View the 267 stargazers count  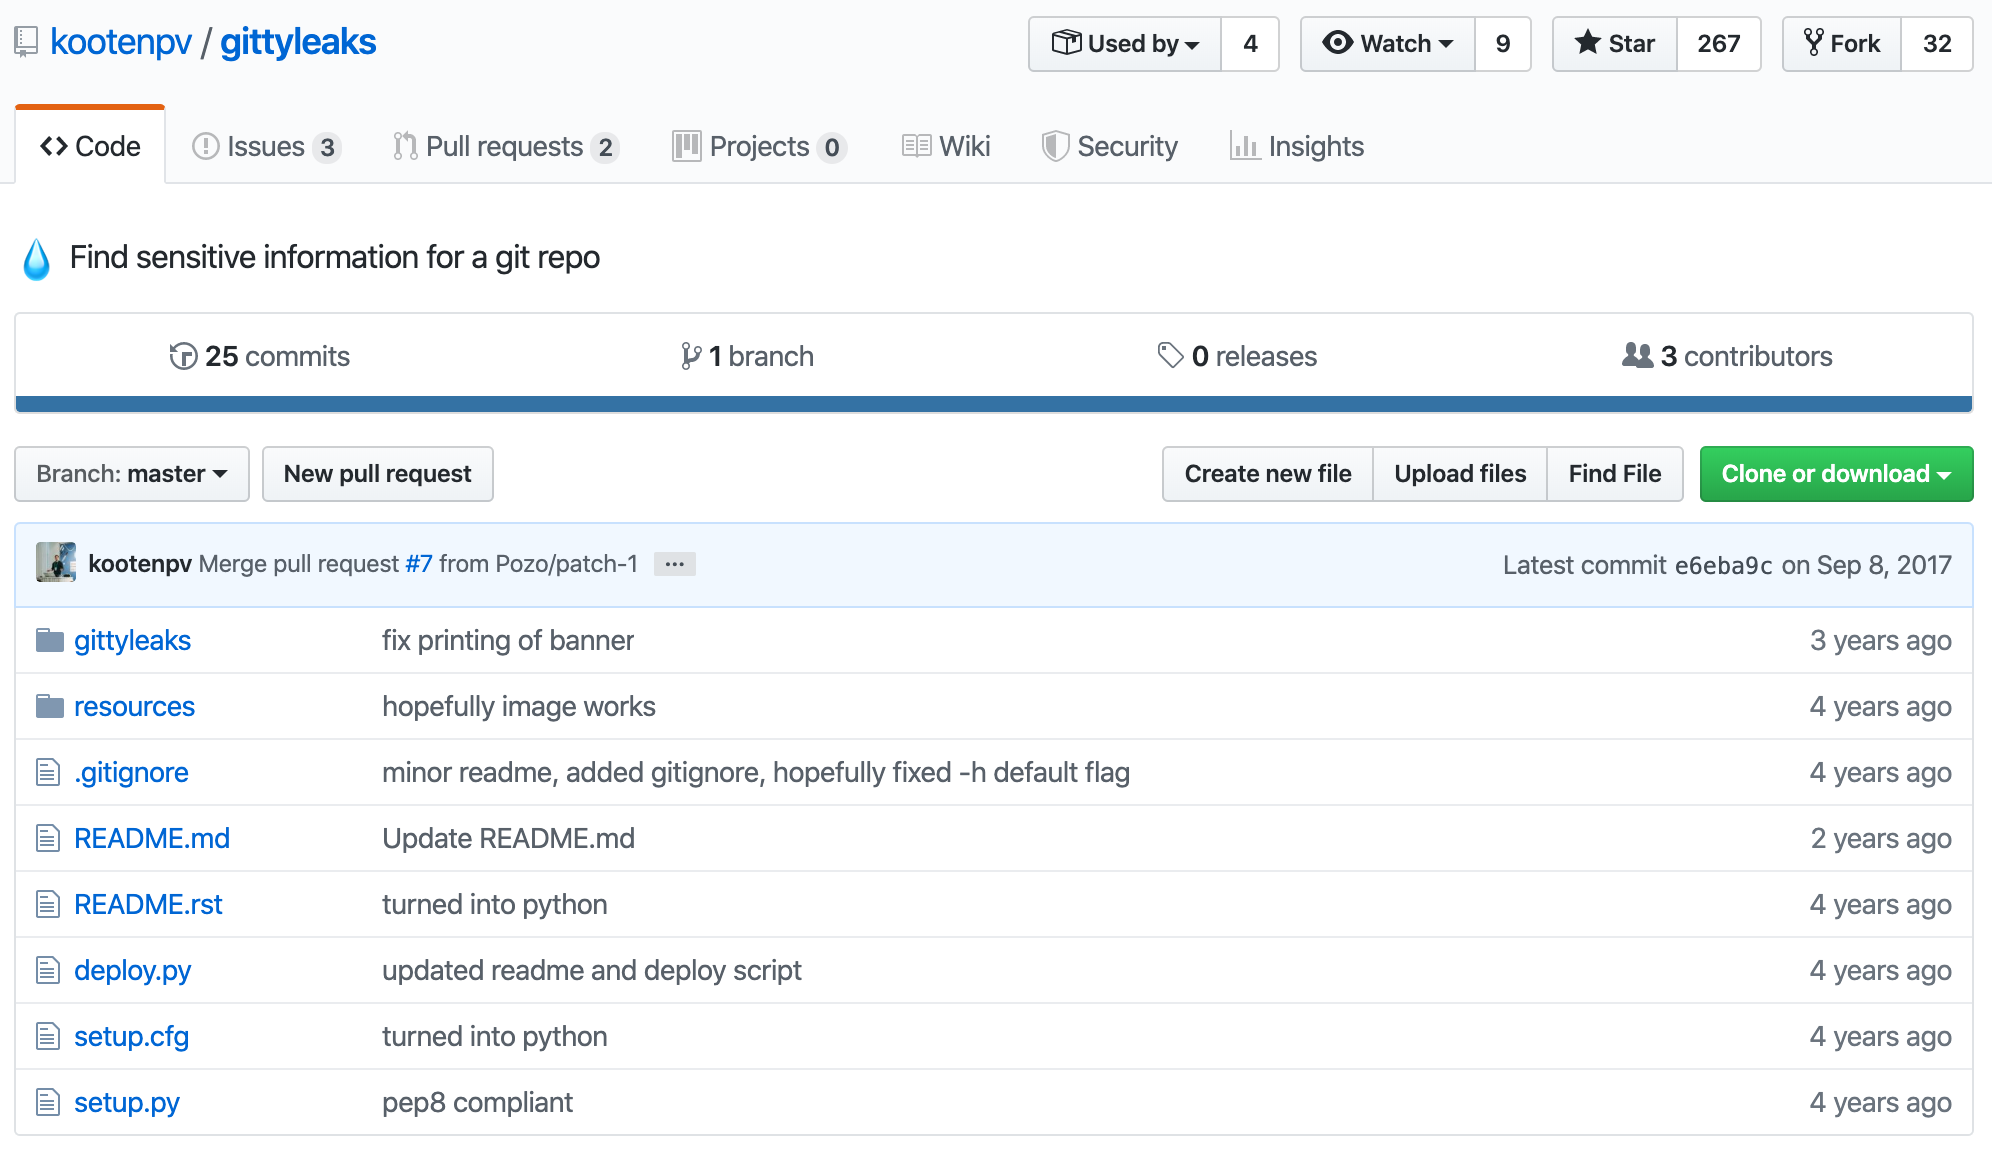point(1719,44)
